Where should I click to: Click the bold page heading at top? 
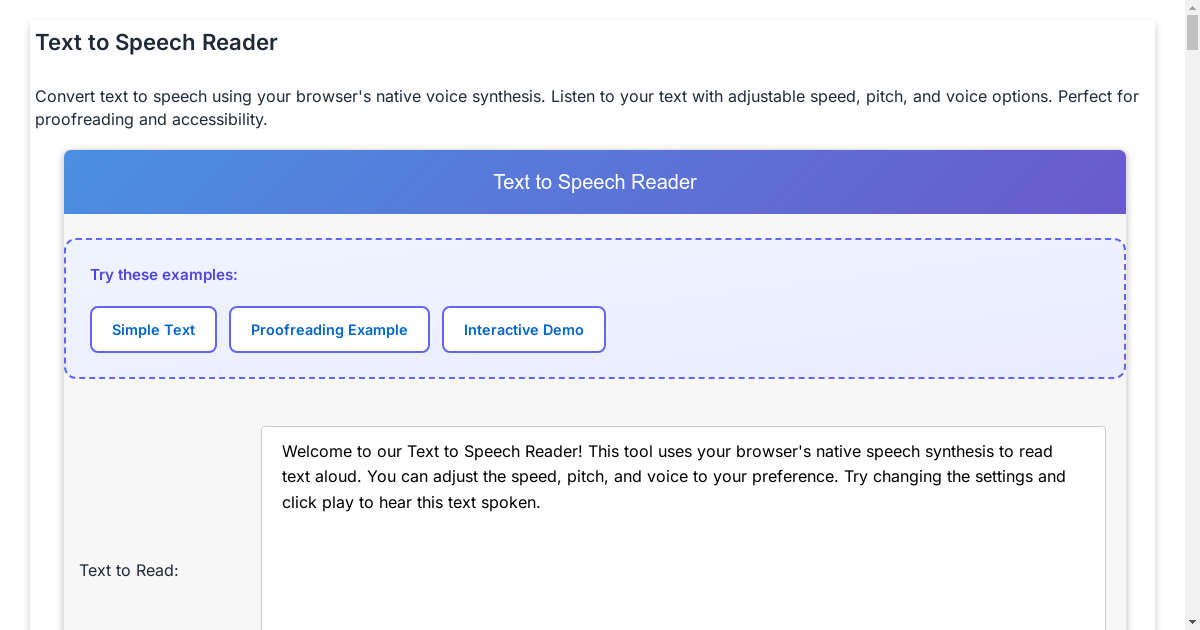pos(157,43)
